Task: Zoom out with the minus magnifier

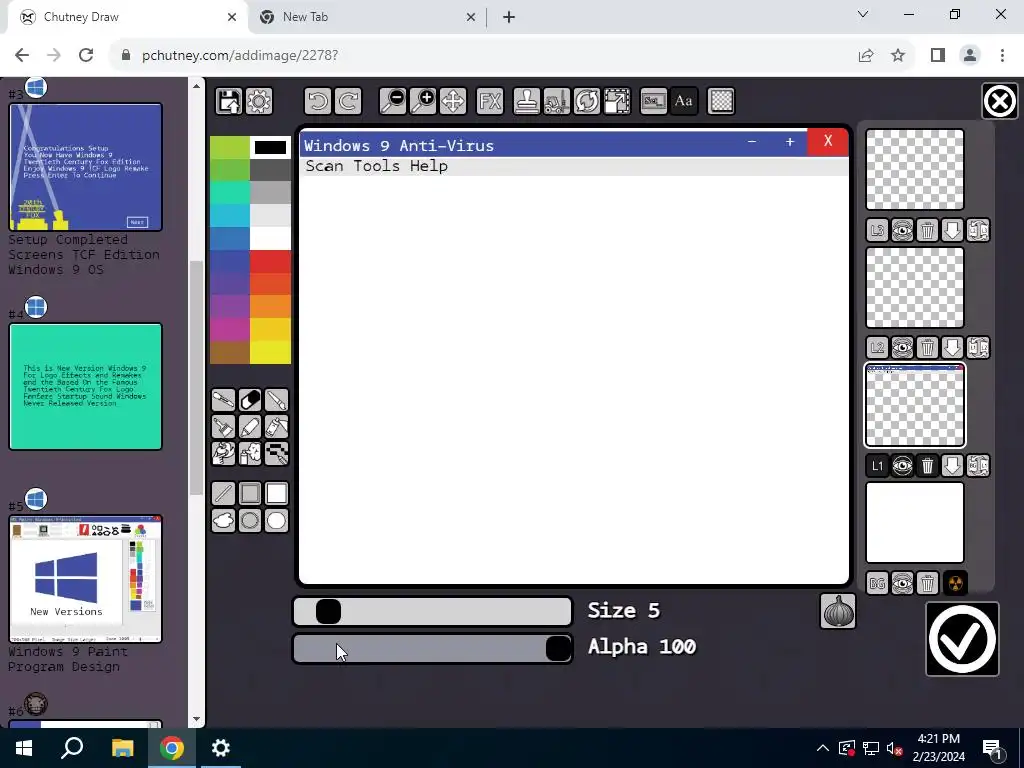Action: point(393,101)
